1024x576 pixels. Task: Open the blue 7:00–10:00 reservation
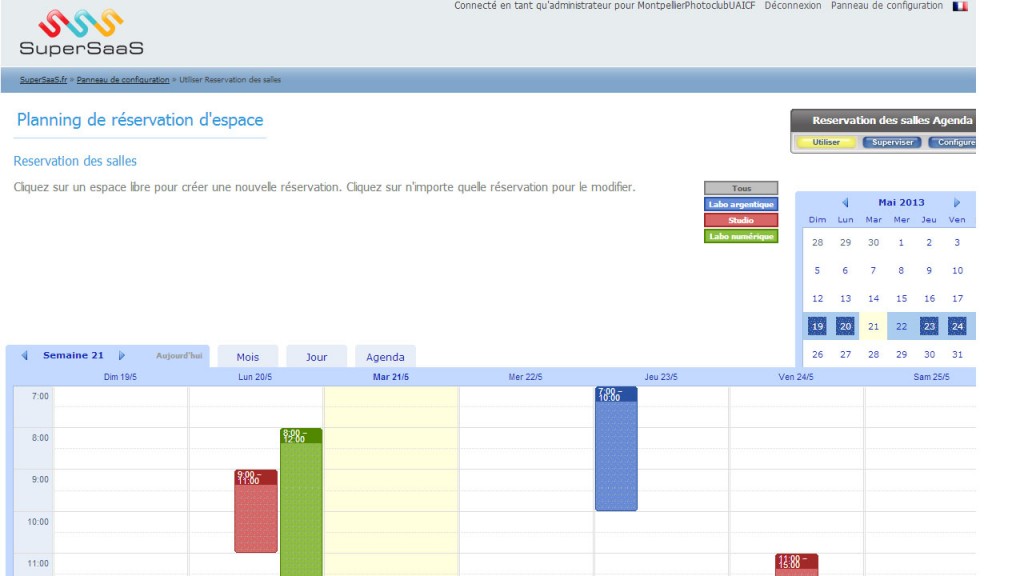pos(616,449)
